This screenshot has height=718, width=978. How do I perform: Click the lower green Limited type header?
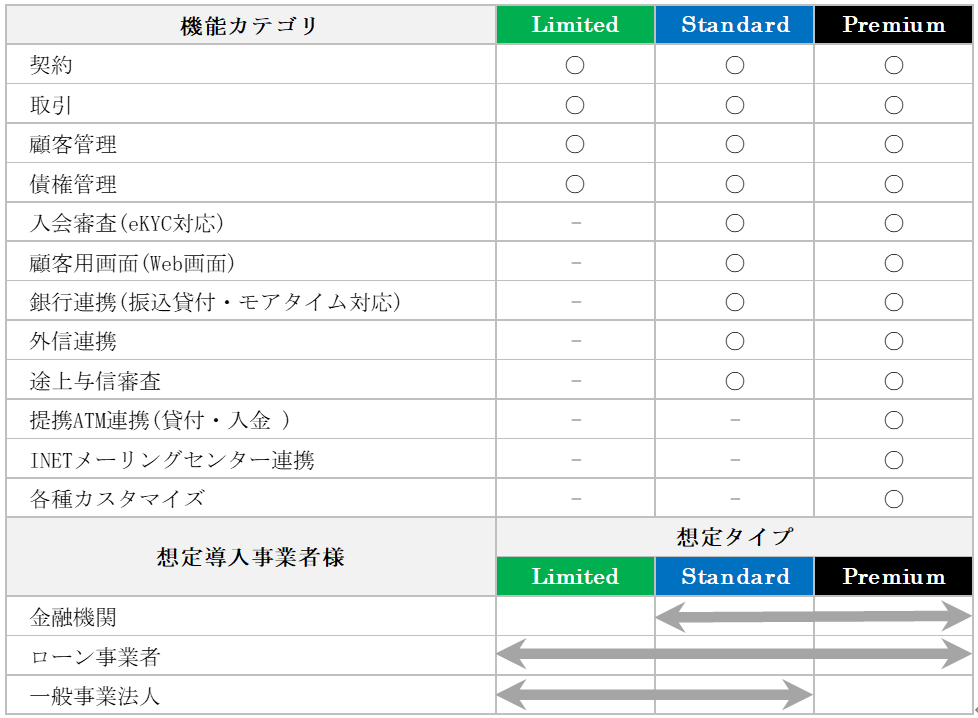575,577
